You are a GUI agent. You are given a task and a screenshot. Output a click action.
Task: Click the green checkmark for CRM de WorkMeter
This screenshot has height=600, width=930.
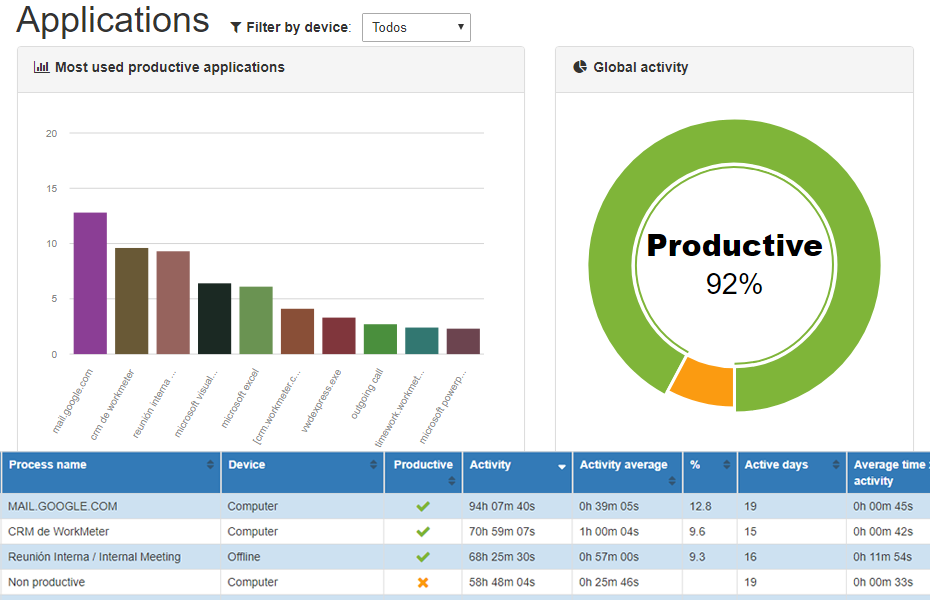click(423, 532)
